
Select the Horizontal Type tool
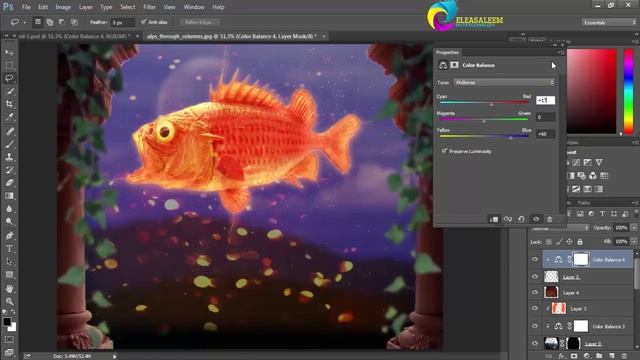pyautogui.click(x=9, y=249)
